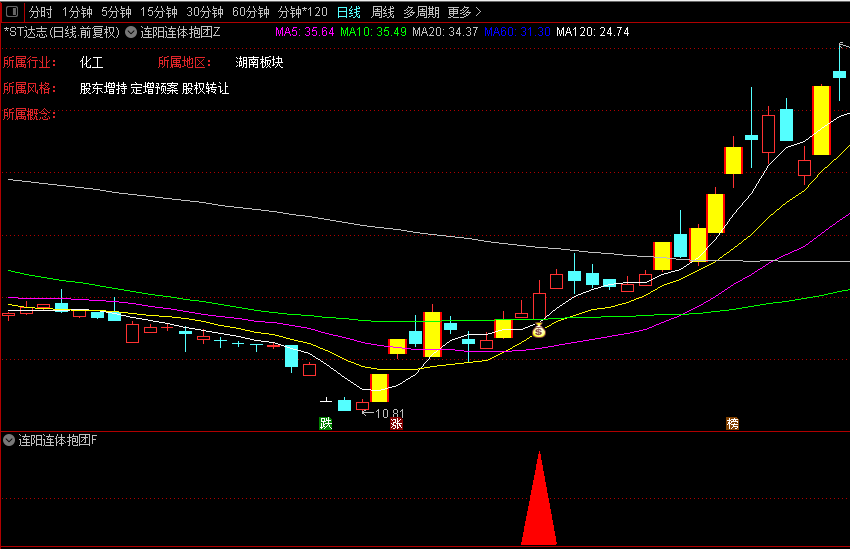Select the 分钟*120 period tab
Viewport: 850px width, 549px height.
[302, 12]
